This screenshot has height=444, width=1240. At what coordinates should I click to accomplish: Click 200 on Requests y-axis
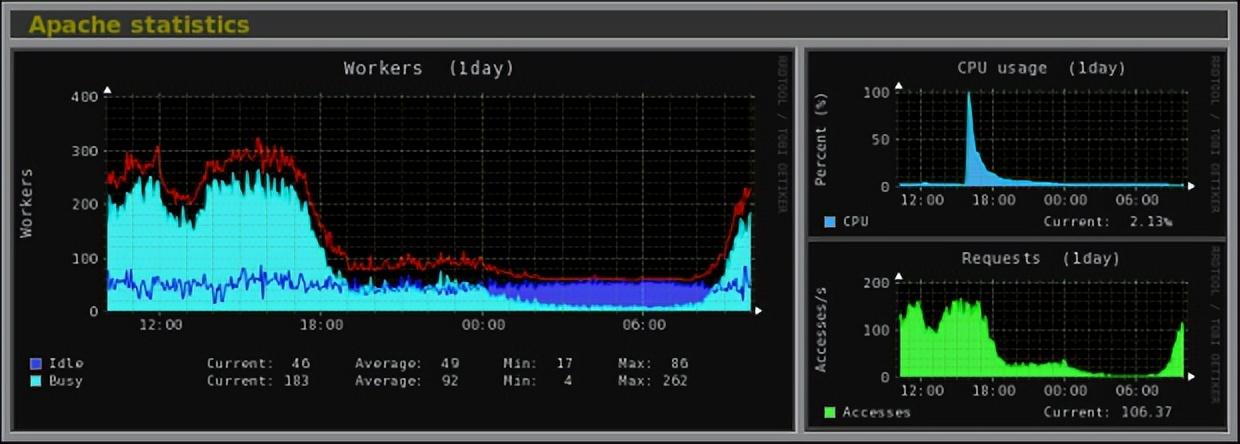coord(877,283)
